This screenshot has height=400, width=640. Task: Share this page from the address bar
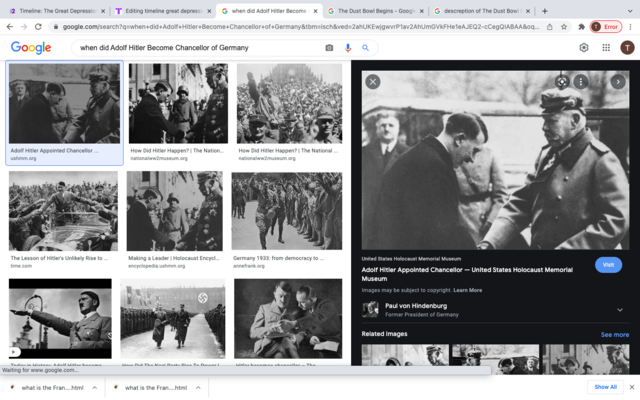(550, 27)
